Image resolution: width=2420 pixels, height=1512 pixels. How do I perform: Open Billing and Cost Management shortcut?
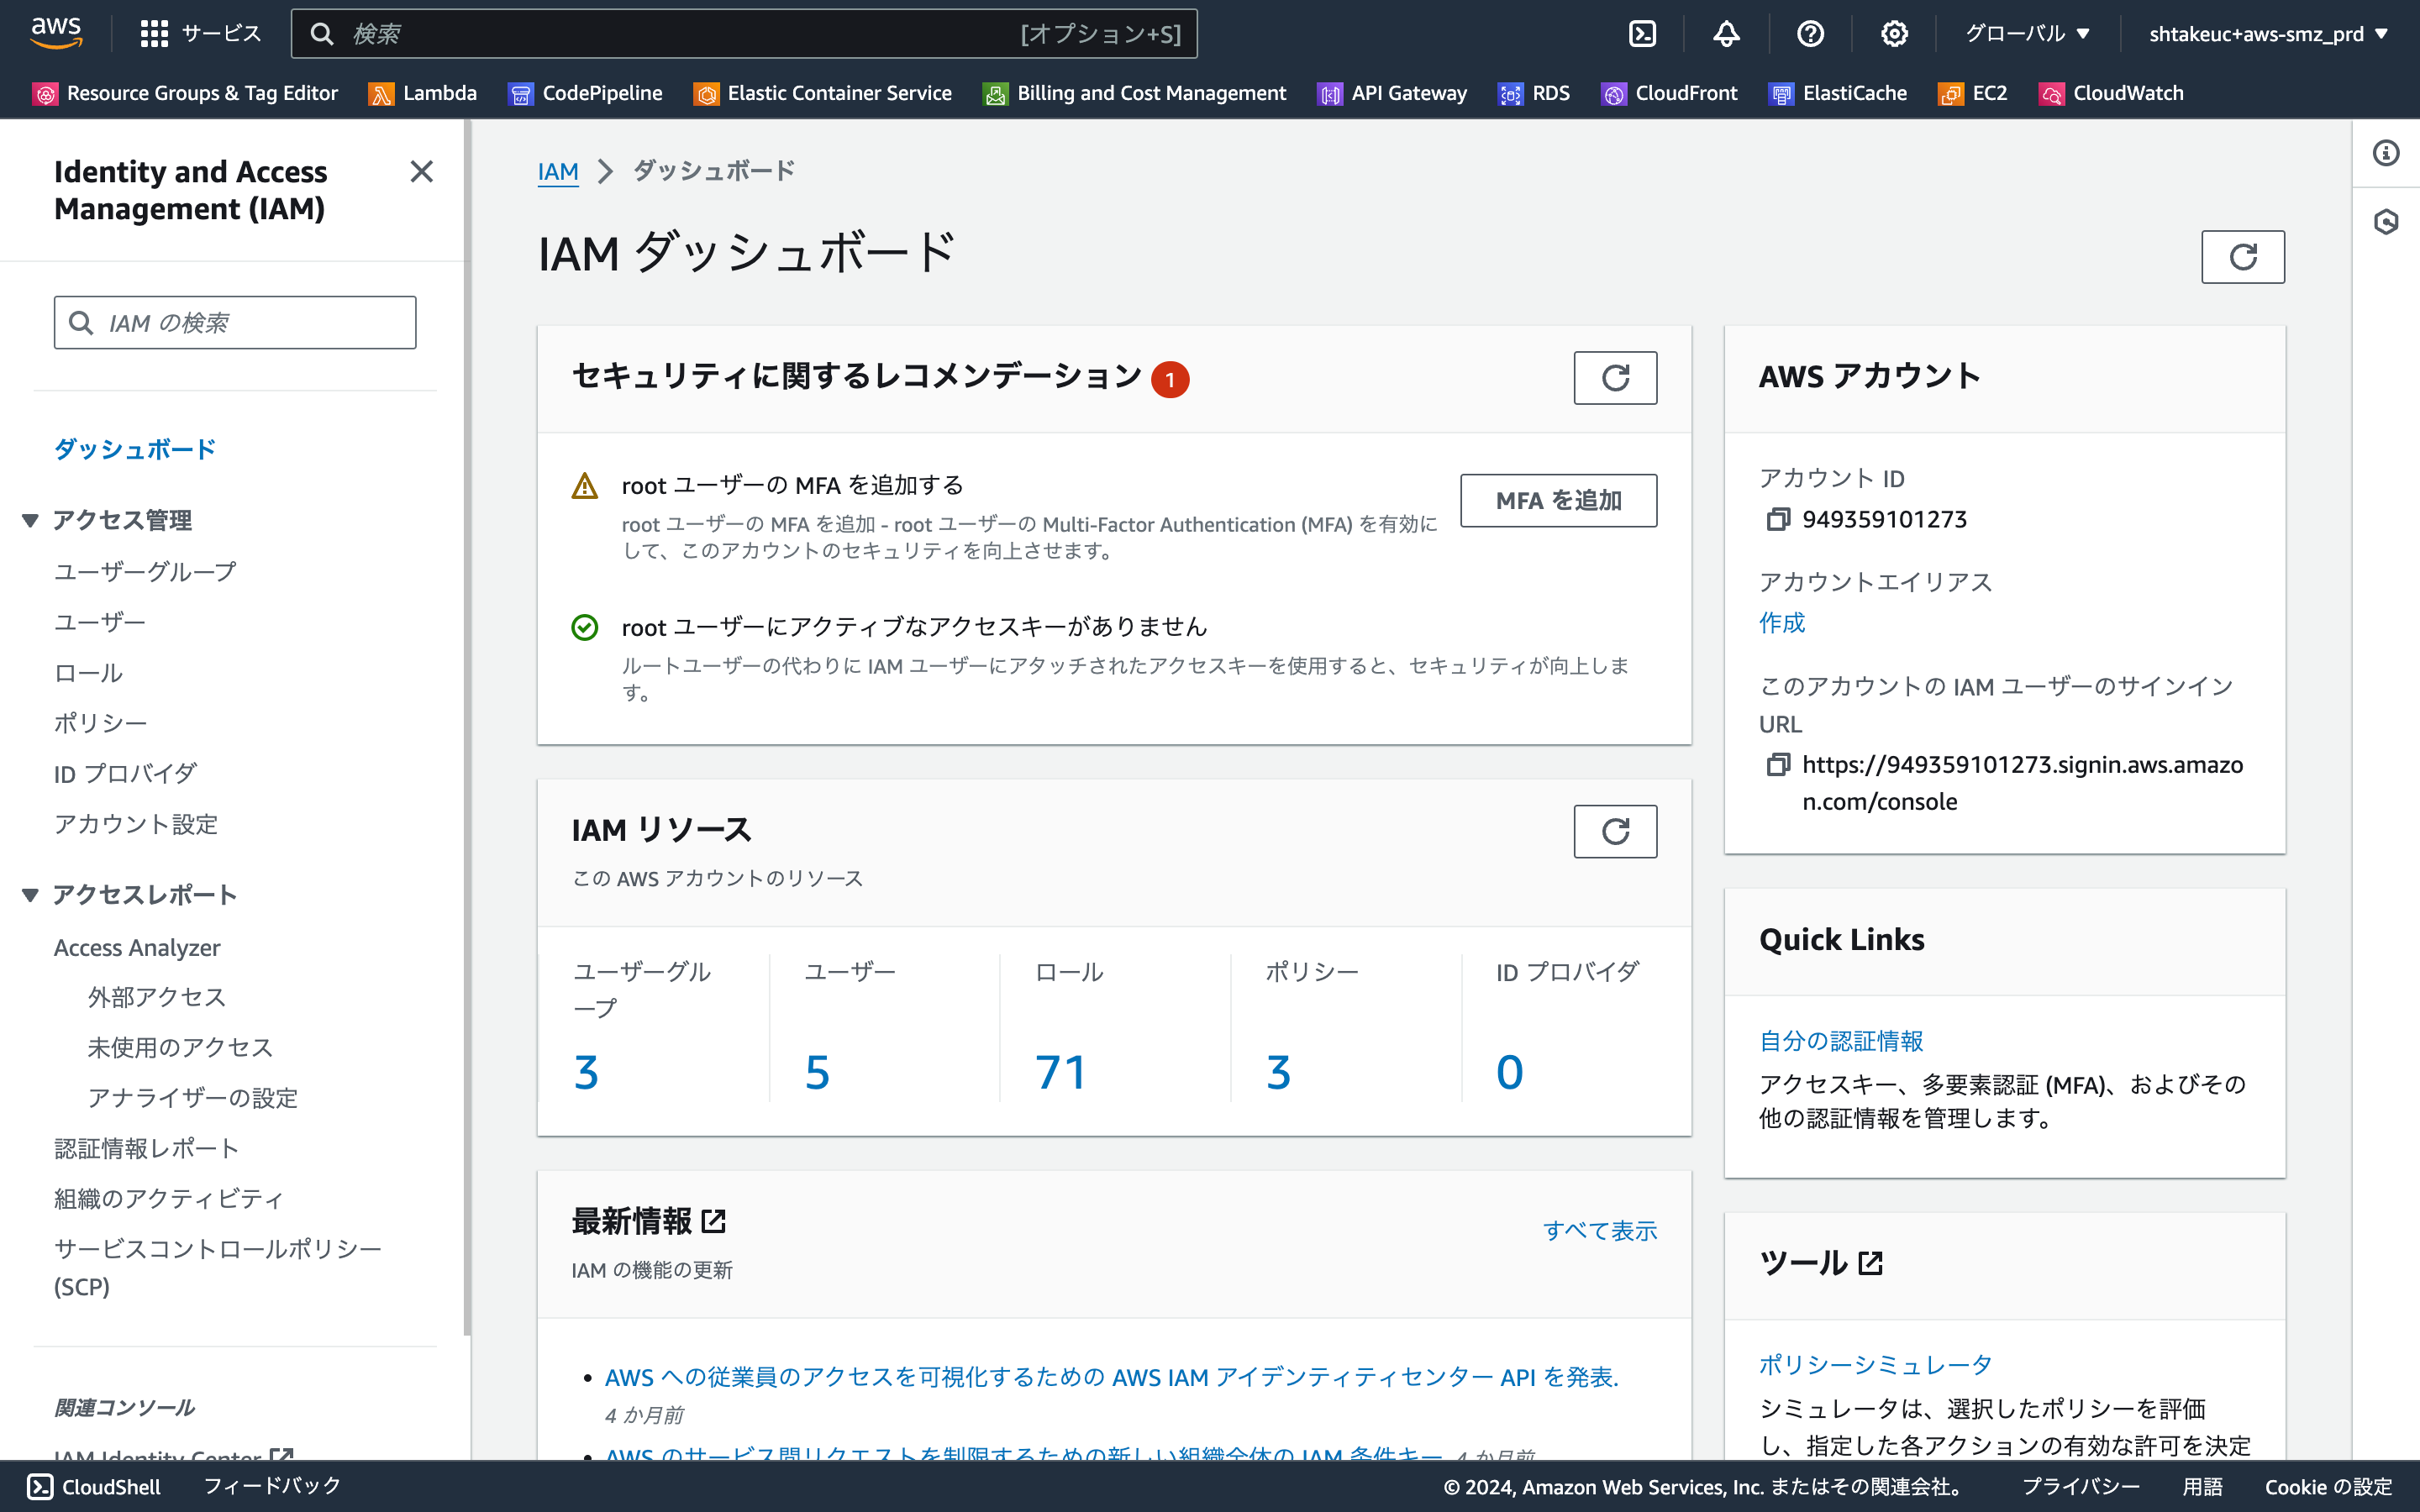coord(1135,93)
